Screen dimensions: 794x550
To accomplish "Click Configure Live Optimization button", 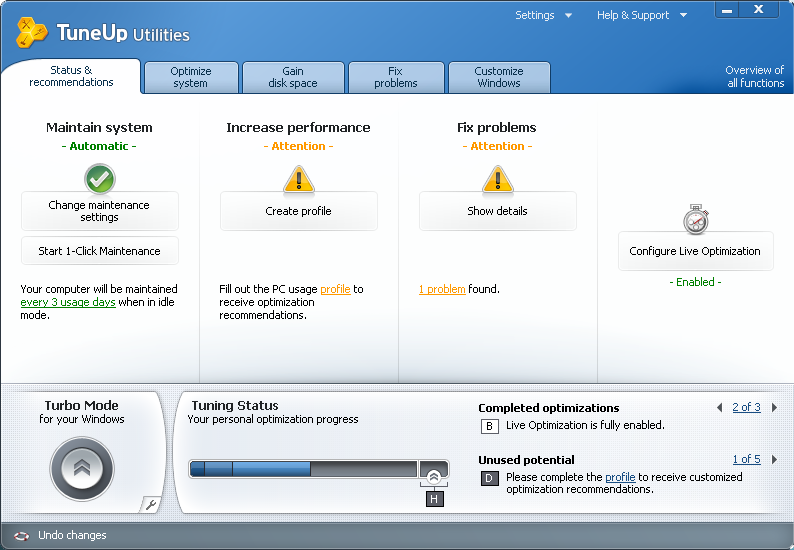I will pos(695,251).
